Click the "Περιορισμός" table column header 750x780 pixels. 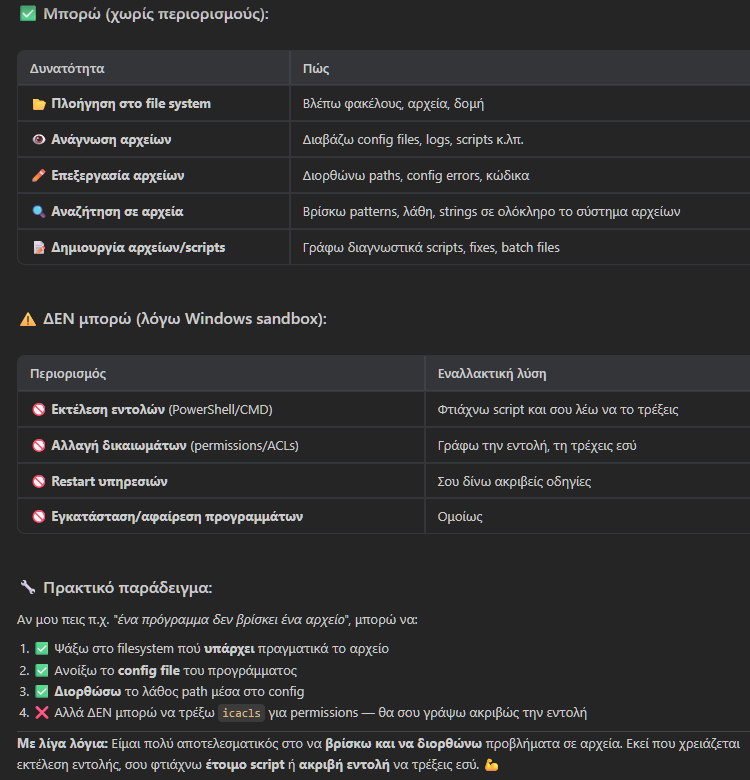[69, 374]
